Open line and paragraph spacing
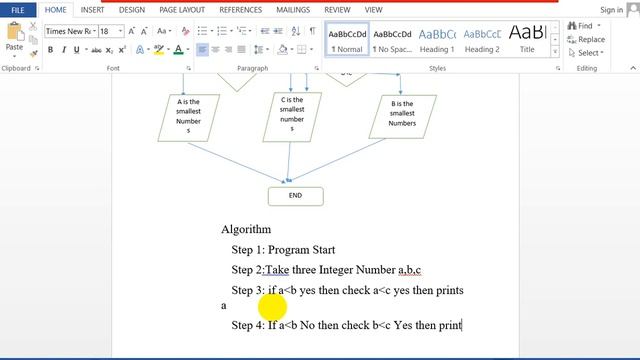This screenshot has height=360, width=640. click(x=261, y=50)
